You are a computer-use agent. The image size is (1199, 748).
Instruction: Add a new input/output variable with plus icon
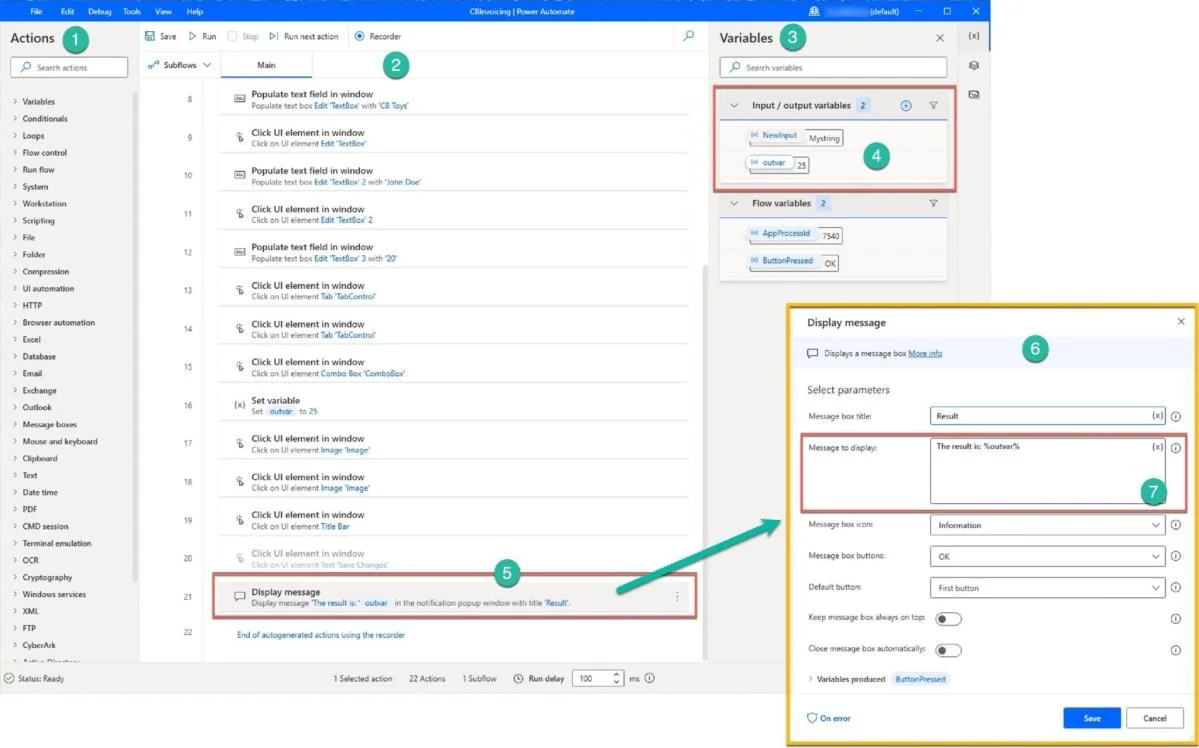pos(906,106)
